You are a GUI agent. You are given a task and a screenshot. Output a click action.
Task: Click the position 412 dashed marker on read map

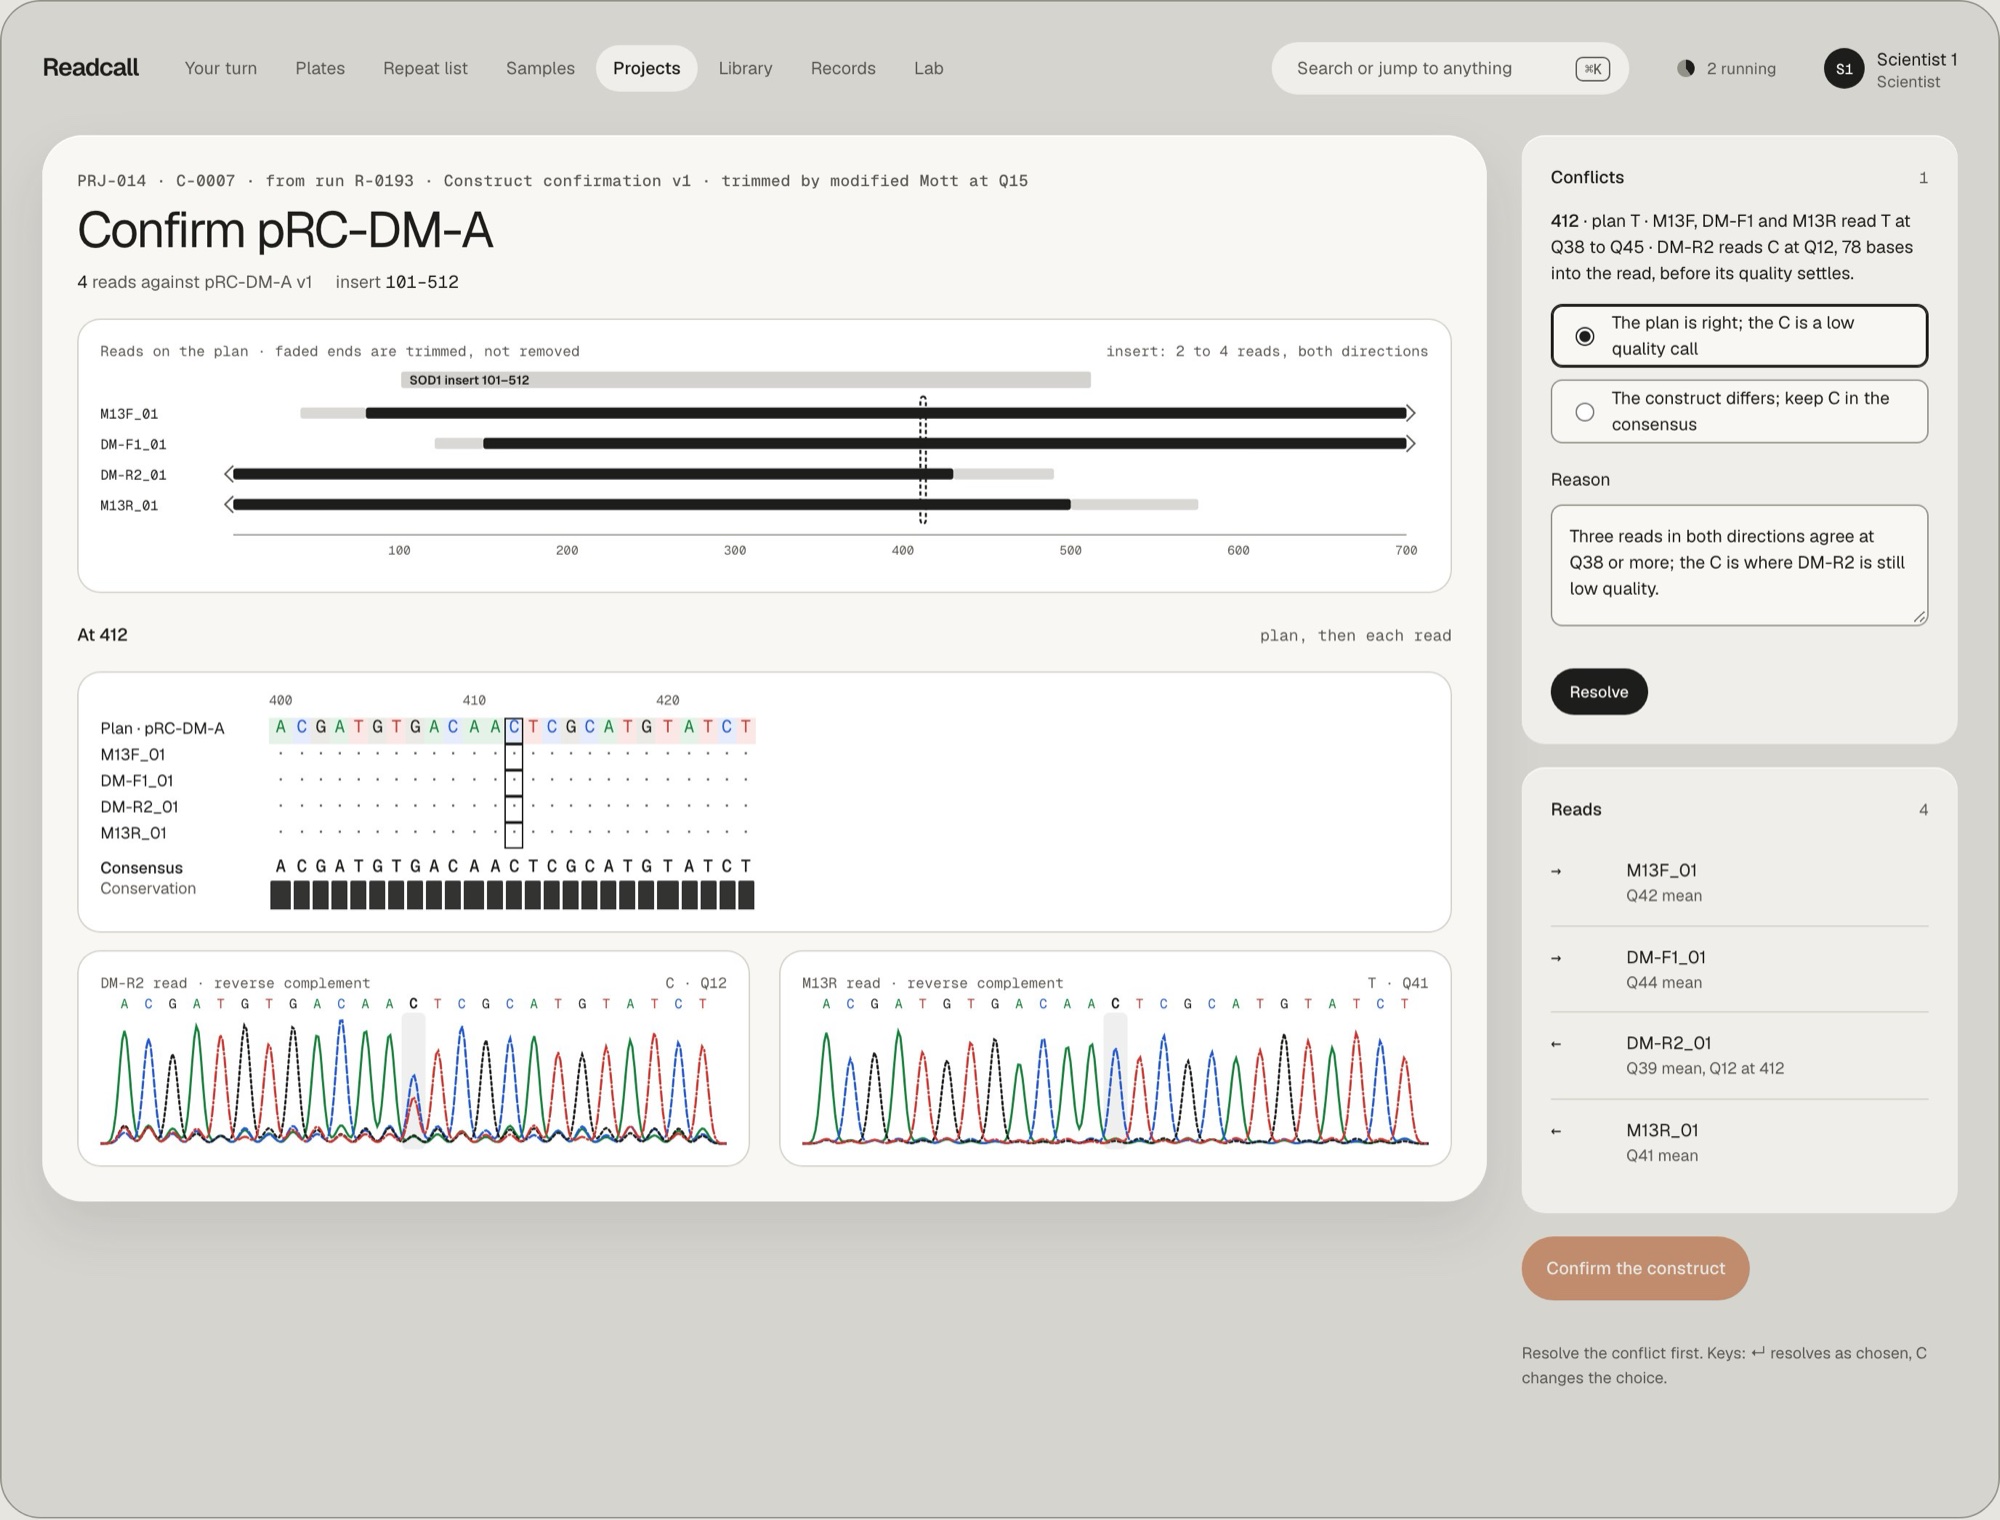(x=923, y=460)
